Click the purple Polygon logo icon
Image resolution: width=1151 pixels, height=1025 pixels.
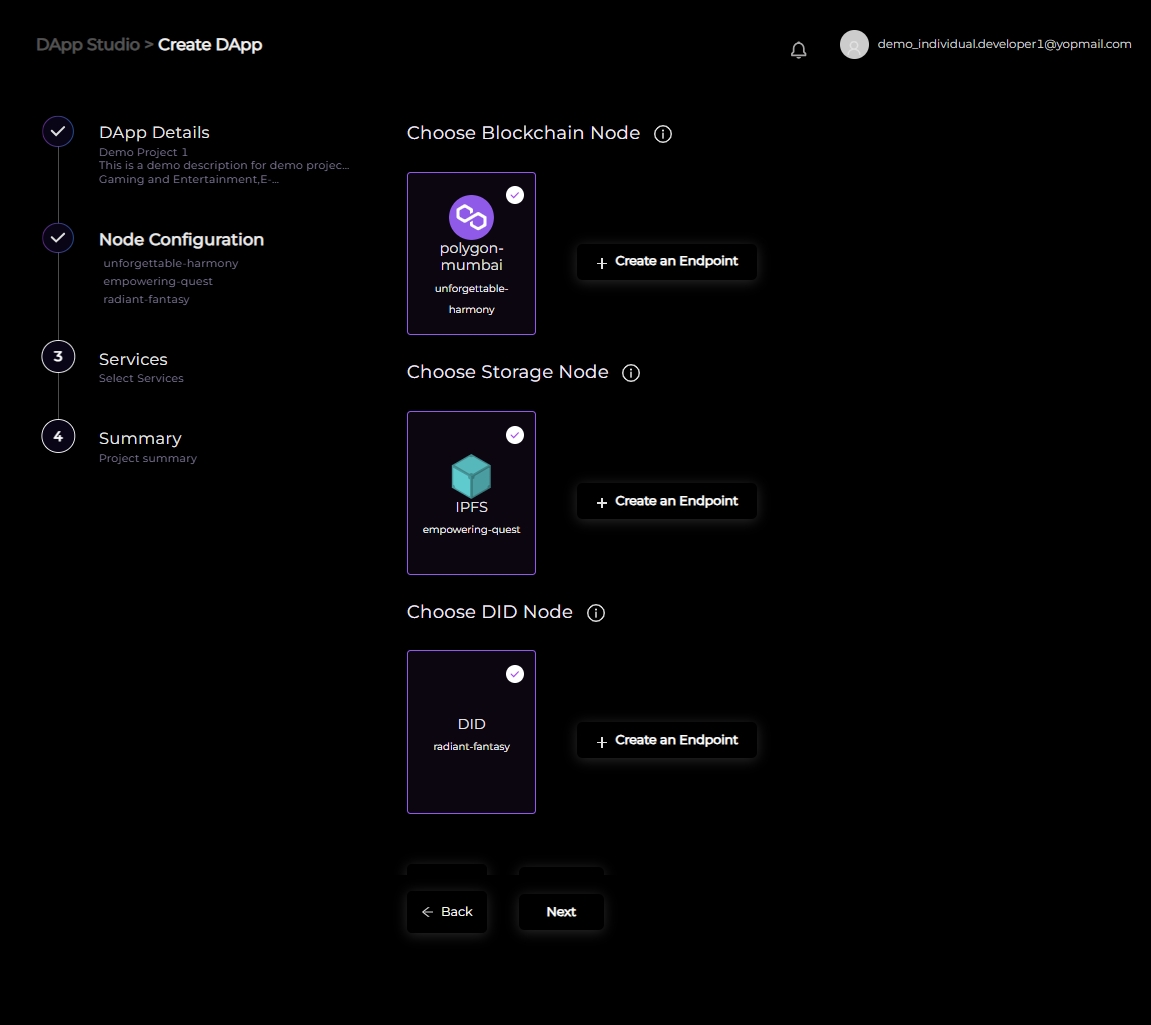coord(471,217)
